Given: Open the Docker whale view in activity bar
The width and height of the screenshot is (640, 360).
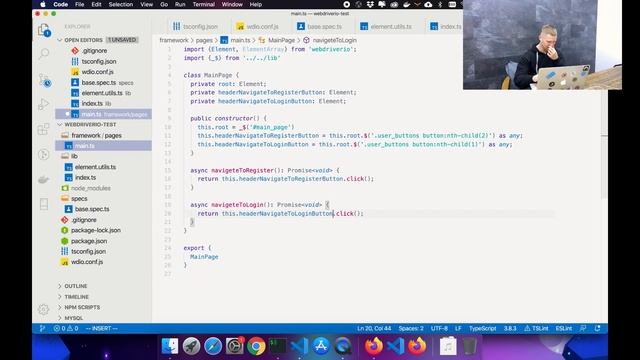Looking at the screenshot, I should tap(44, 179).
